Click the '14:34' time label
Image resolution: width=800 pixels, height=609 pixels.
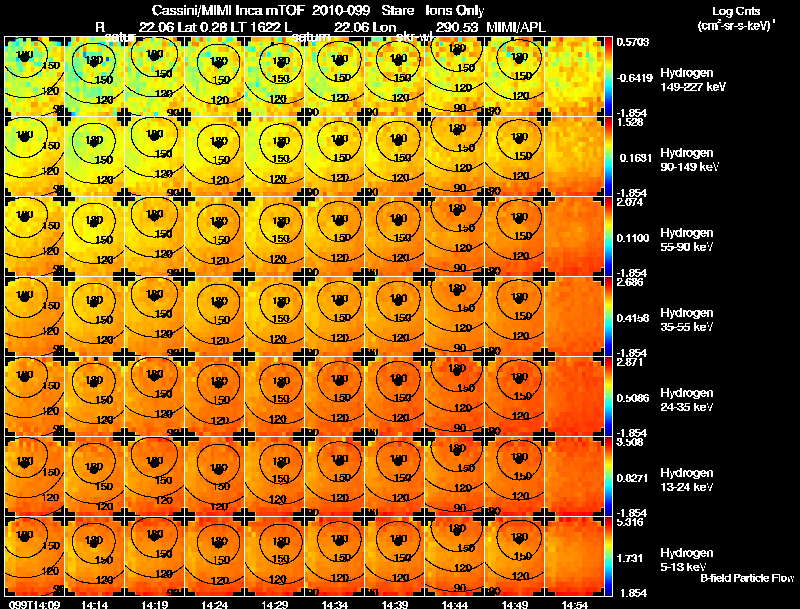(x=335, y=604)
